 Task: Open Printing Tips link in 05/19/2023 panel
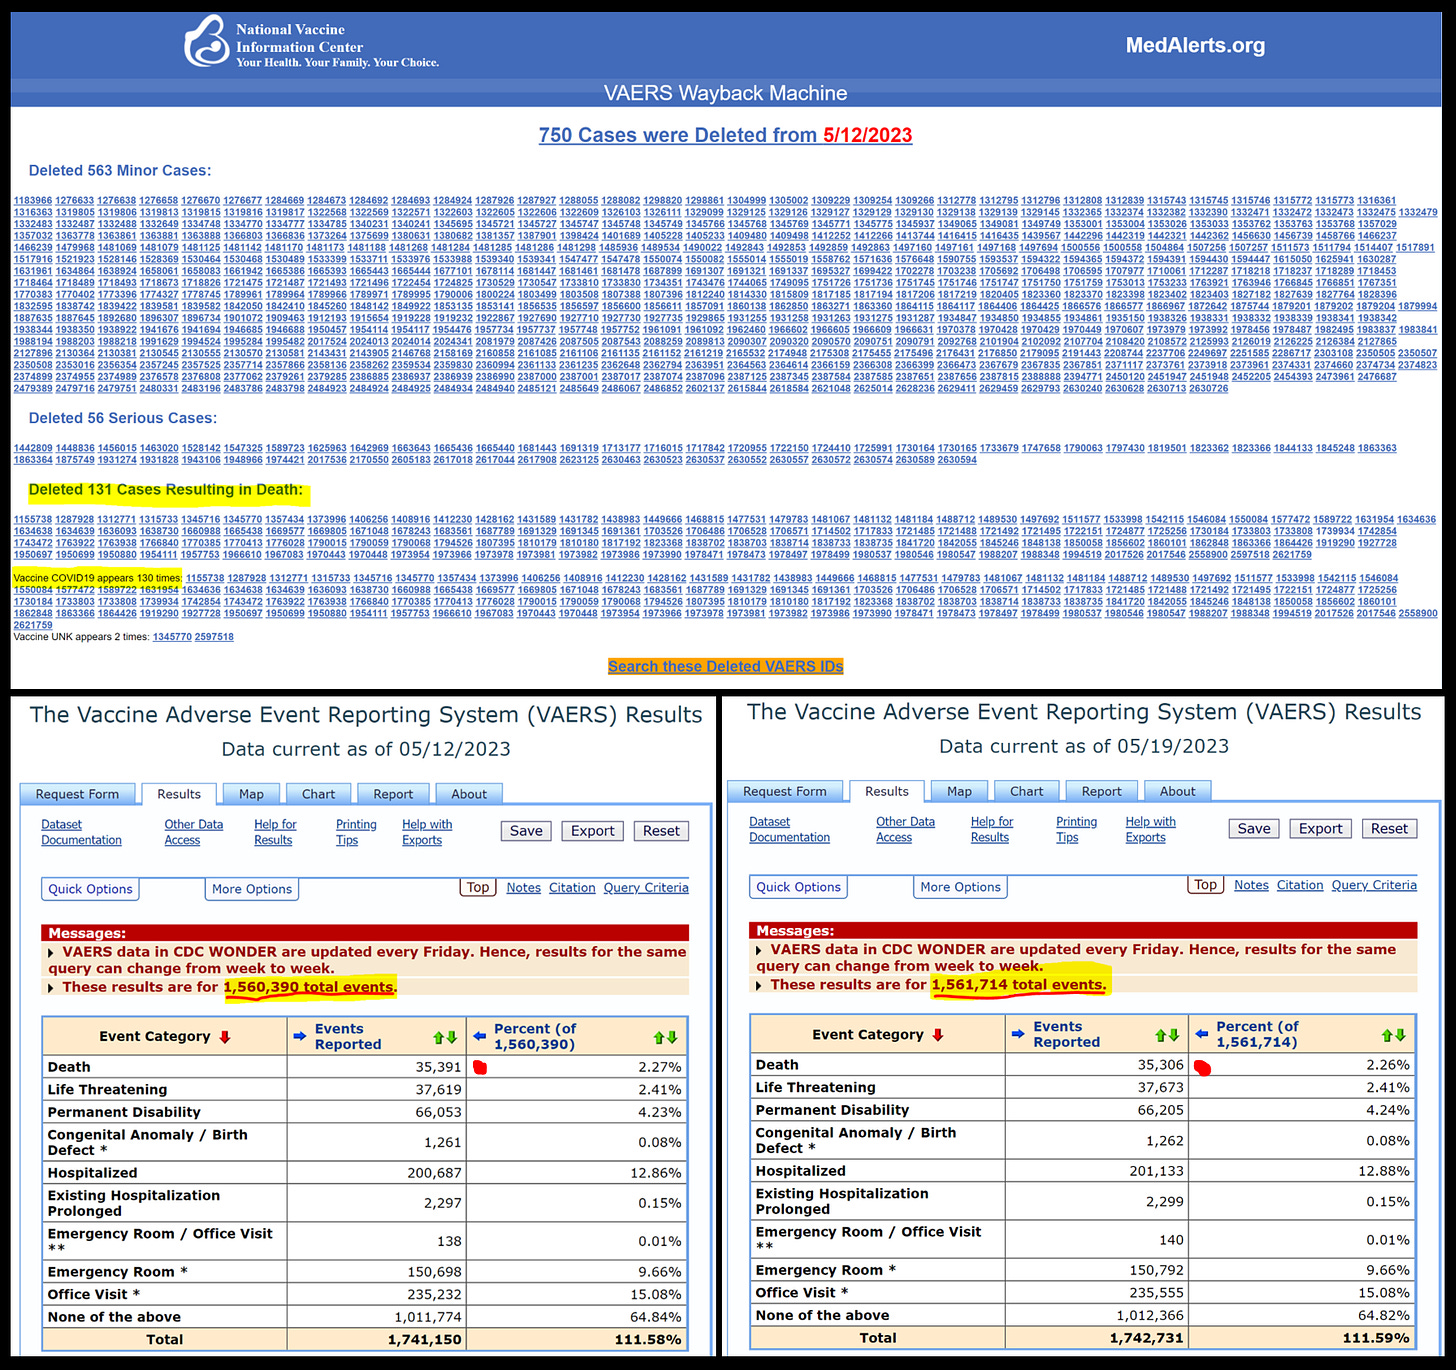tap(1076, 829)
